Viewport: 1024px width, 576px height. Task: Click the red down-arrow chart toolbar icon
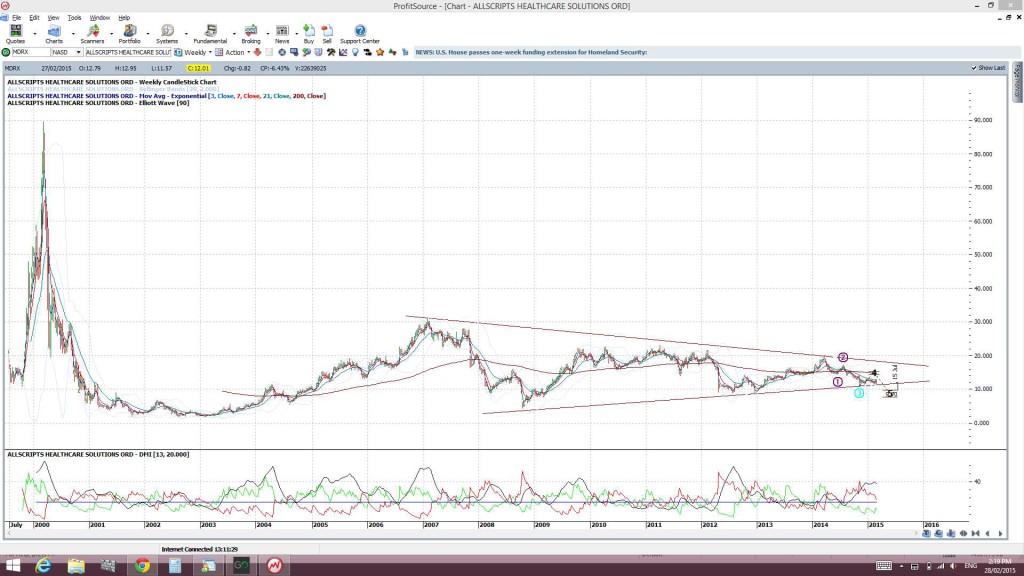coord(257,52)
